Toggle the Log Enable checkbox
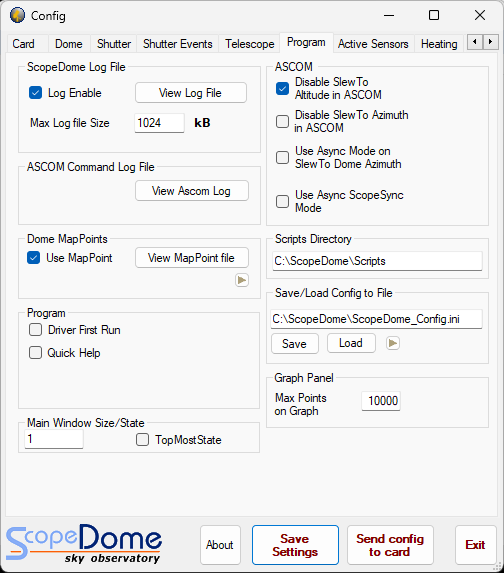The image size is (504, 573). pos(35,93)
